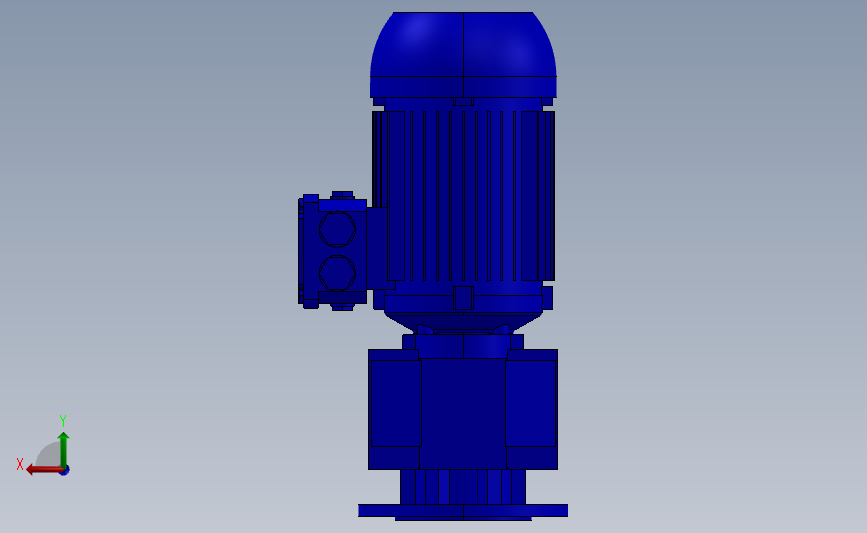867x533 pixels.
Task: Click the green Y axis arrow of triad
Action: point(64,450)
